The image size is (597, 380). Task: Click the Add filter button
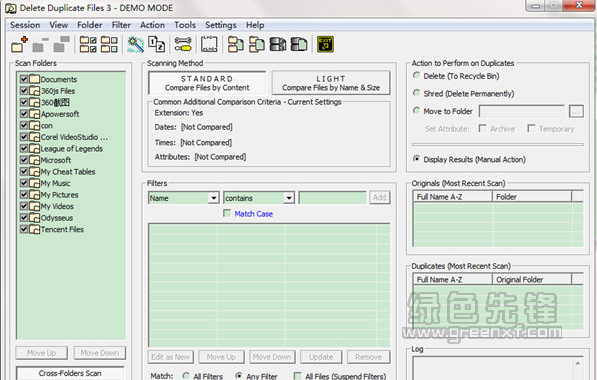coord(379,197)
